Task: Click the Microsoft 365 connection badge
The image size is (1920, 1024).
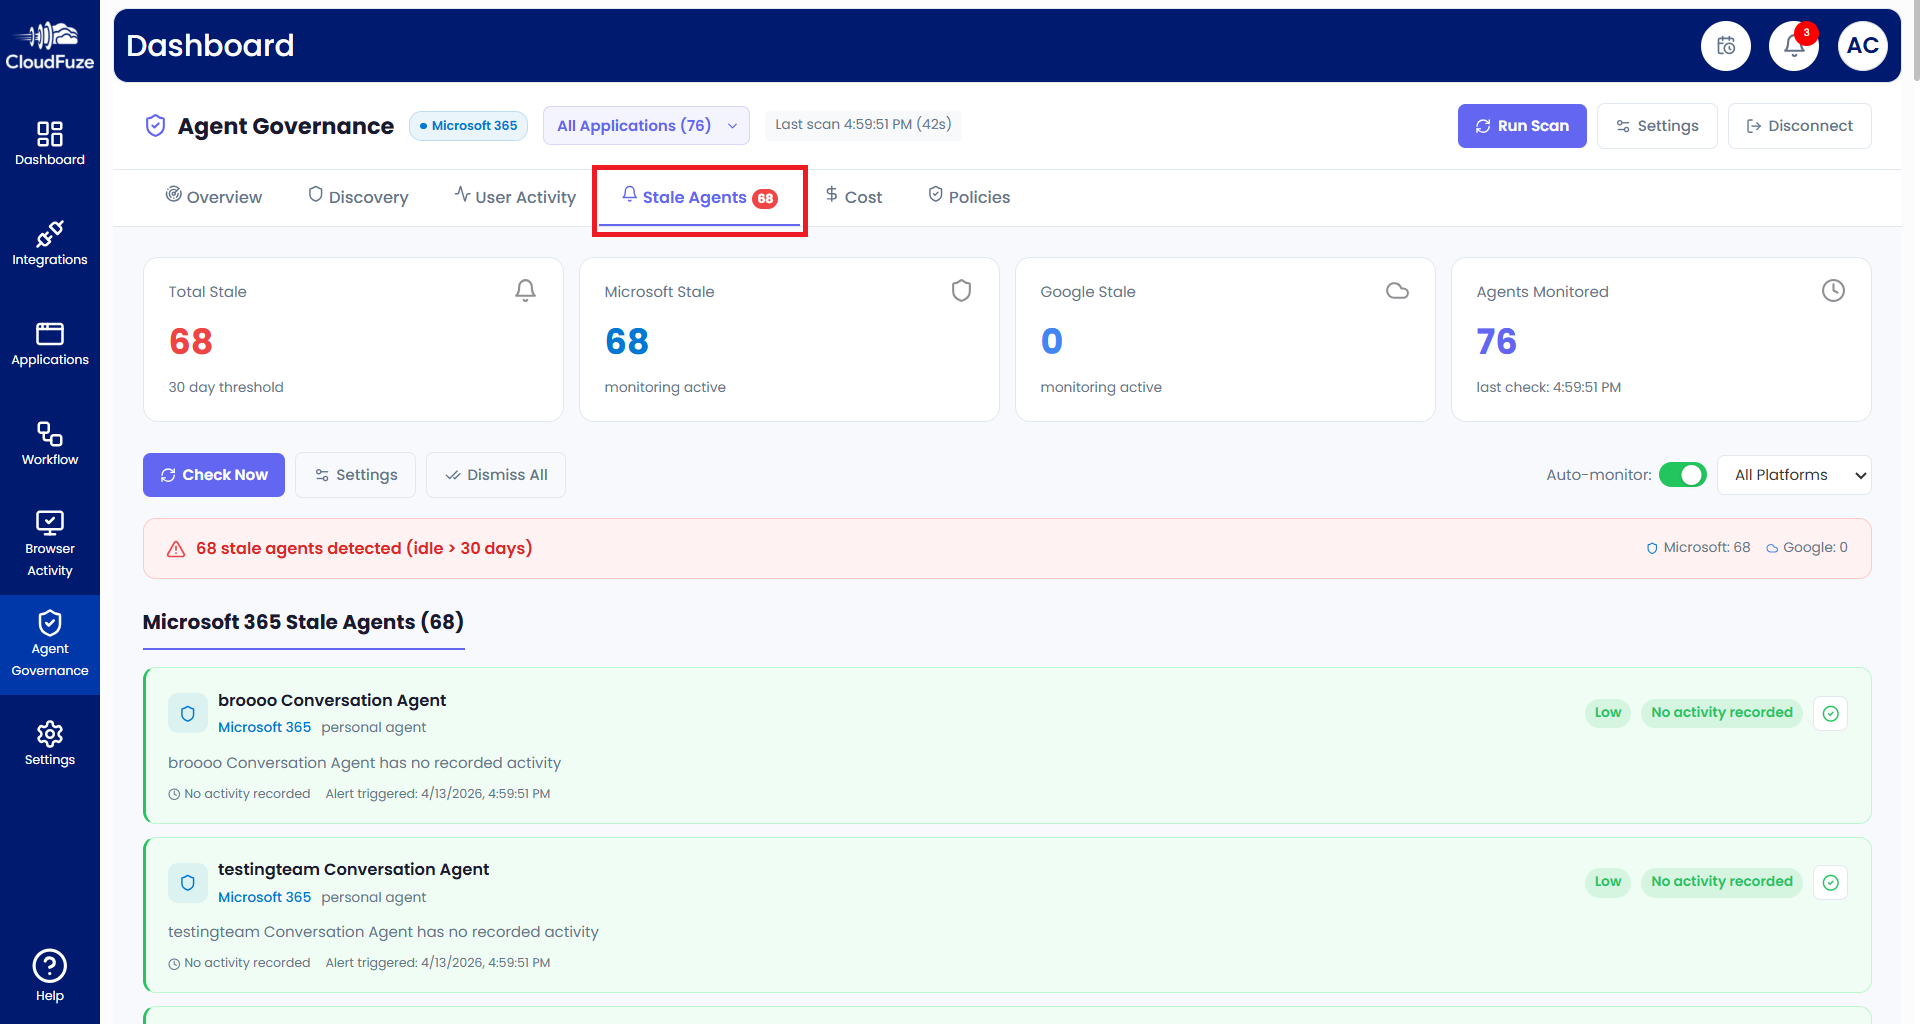Action: coord(468,126)
